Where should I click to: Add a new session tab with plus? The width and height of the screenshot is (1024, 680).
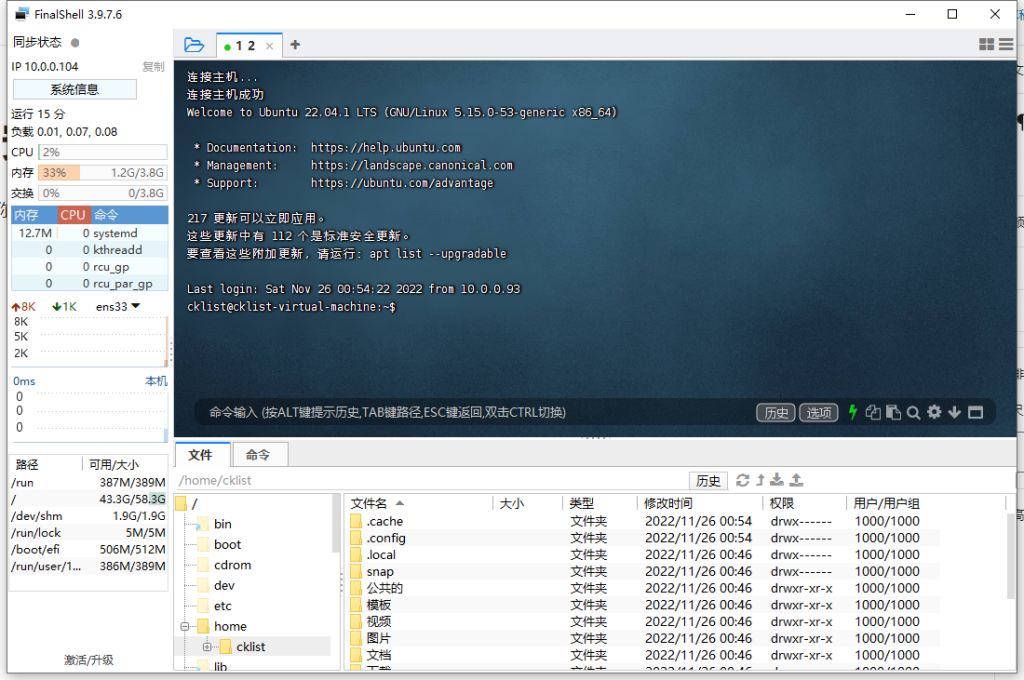pyautogui.click(x=295, y=44)
